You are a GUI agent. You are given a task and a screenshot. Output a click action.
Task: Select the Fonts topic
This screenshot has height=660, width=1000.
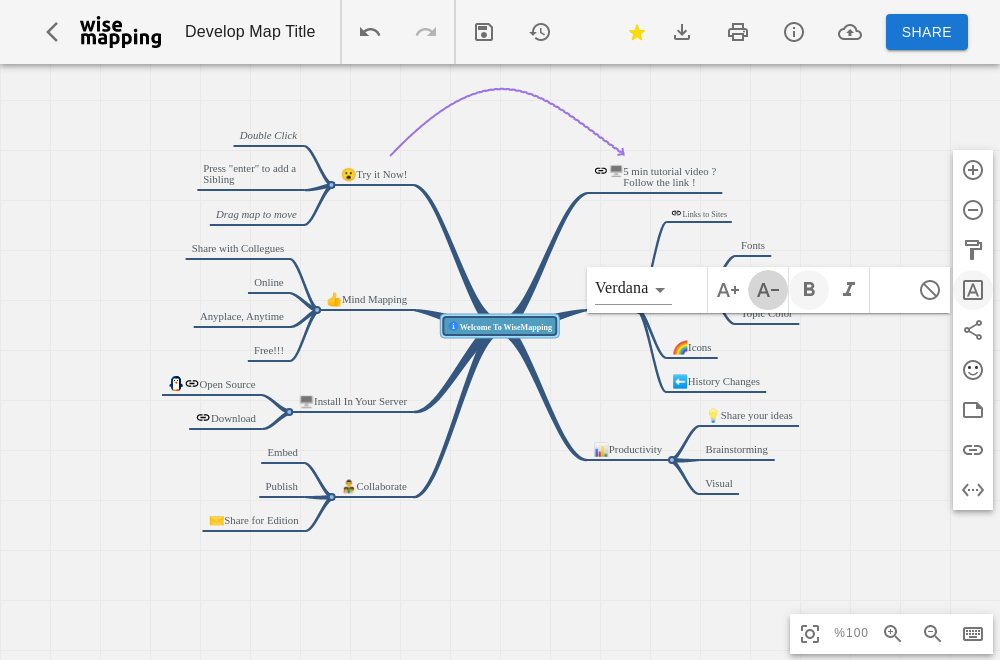point(753,246)
